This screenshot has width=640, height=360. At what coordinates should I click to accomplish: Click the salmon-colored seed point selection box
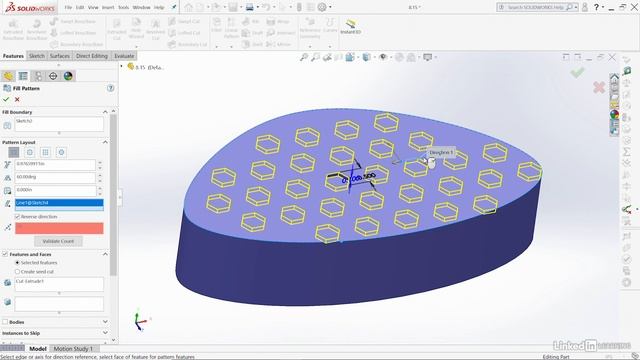(59, 228)
